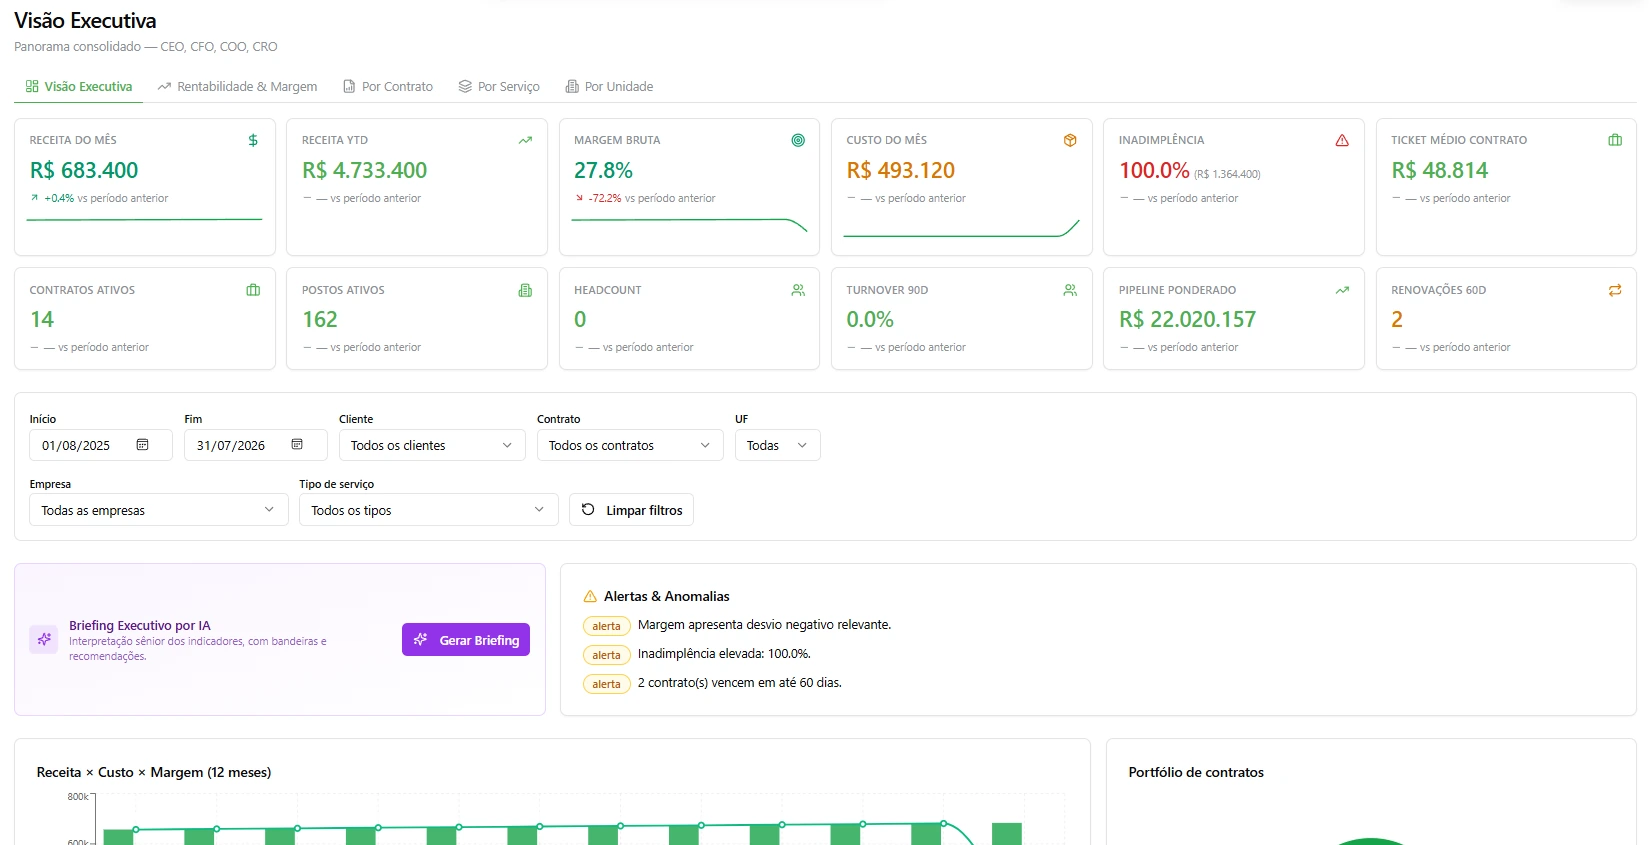Click the Briefing Executivo por IA title
Image resolution: width=1649 pixels, height=845 pixels.
click(140, 625)
